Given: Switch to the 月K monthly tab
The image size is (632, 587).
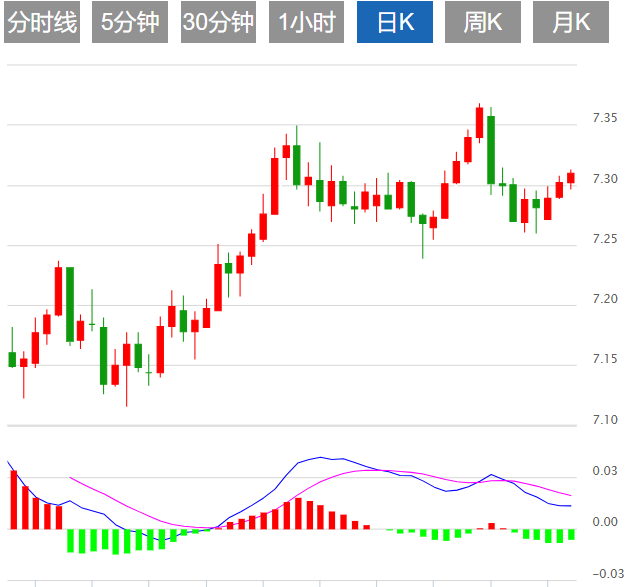Looking at the screenshot, I should point(571,22).
